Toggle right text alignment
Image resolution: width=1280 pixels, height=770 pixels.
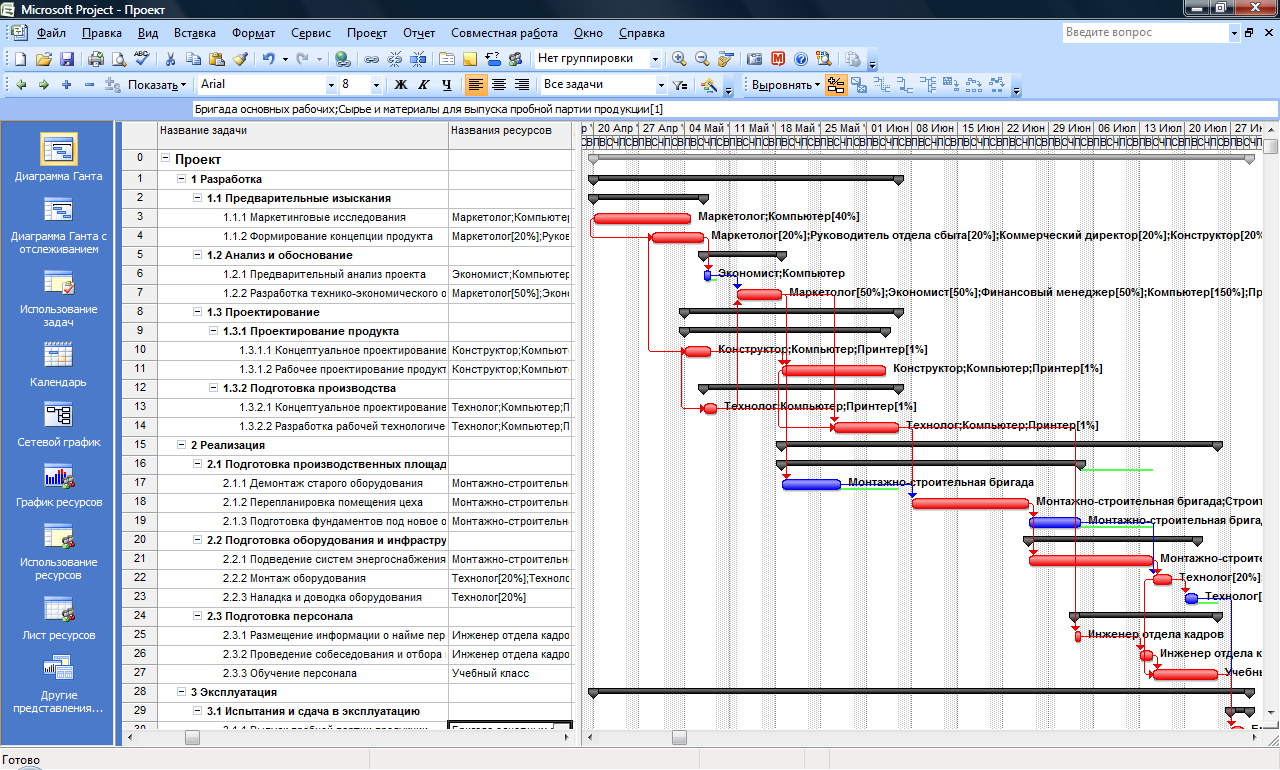[521, 85]
